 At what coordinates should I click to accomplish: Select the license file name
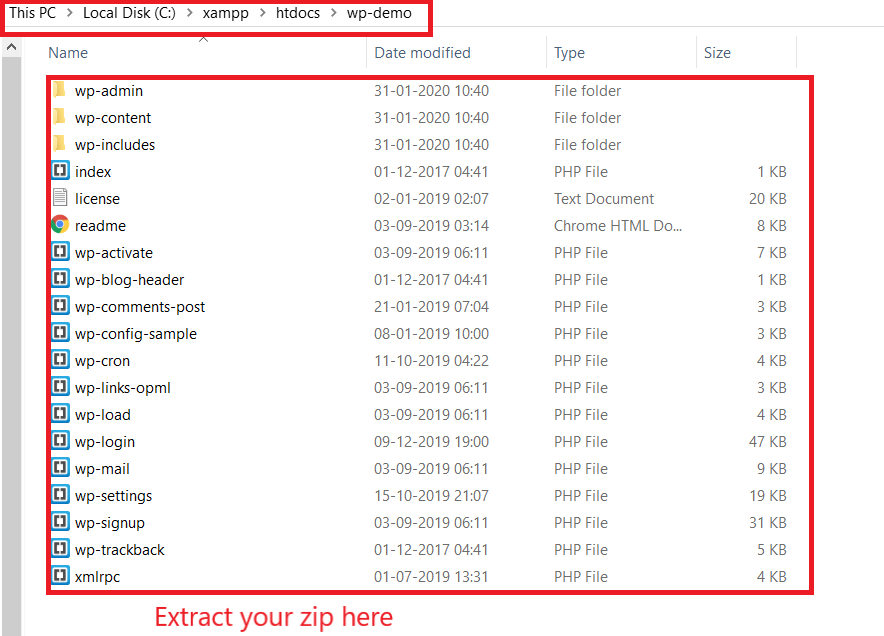coord(97,198)
